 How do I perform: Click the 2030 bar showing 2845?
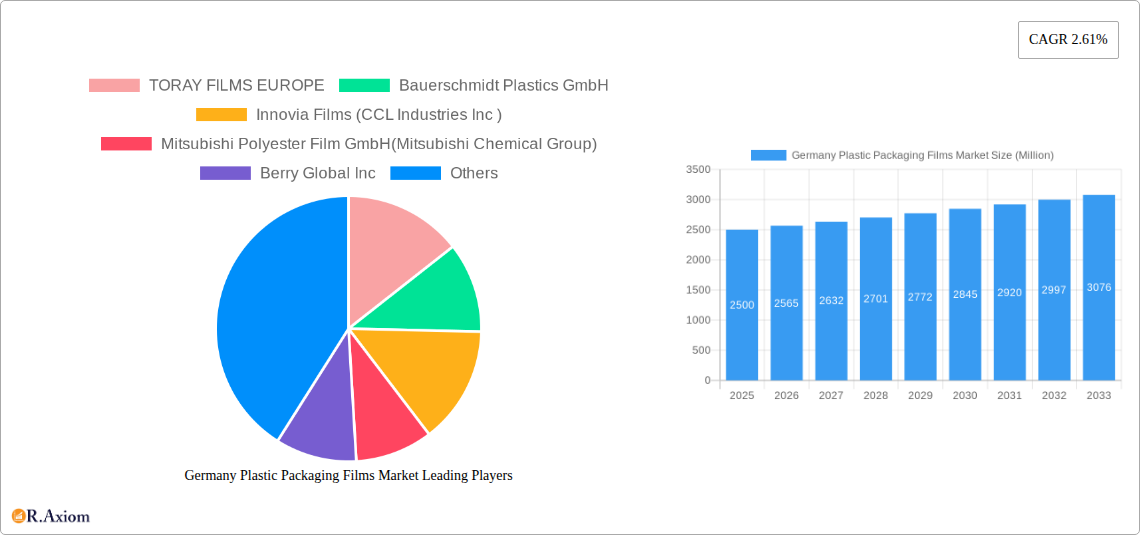(965, 294)
